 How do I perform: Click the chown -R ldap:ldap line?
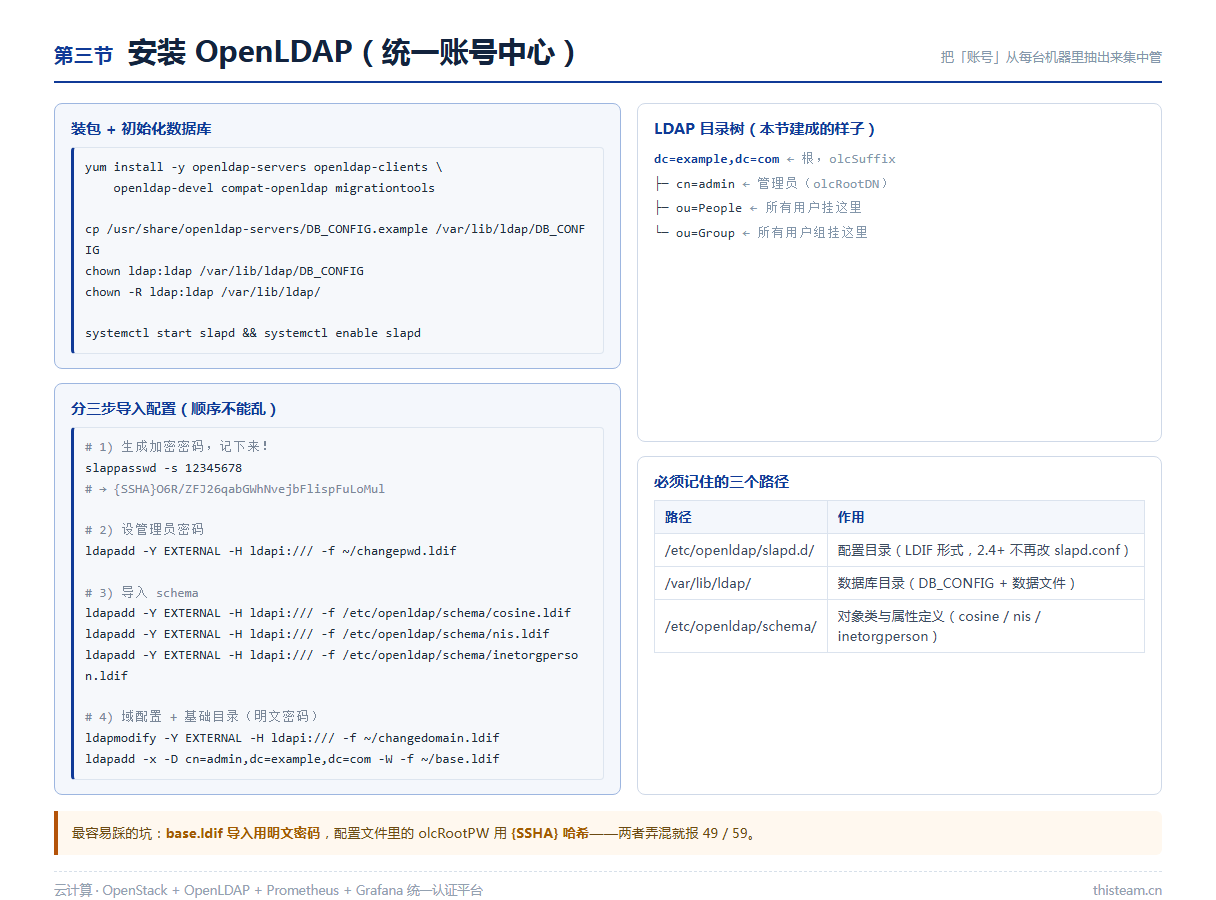203,292
